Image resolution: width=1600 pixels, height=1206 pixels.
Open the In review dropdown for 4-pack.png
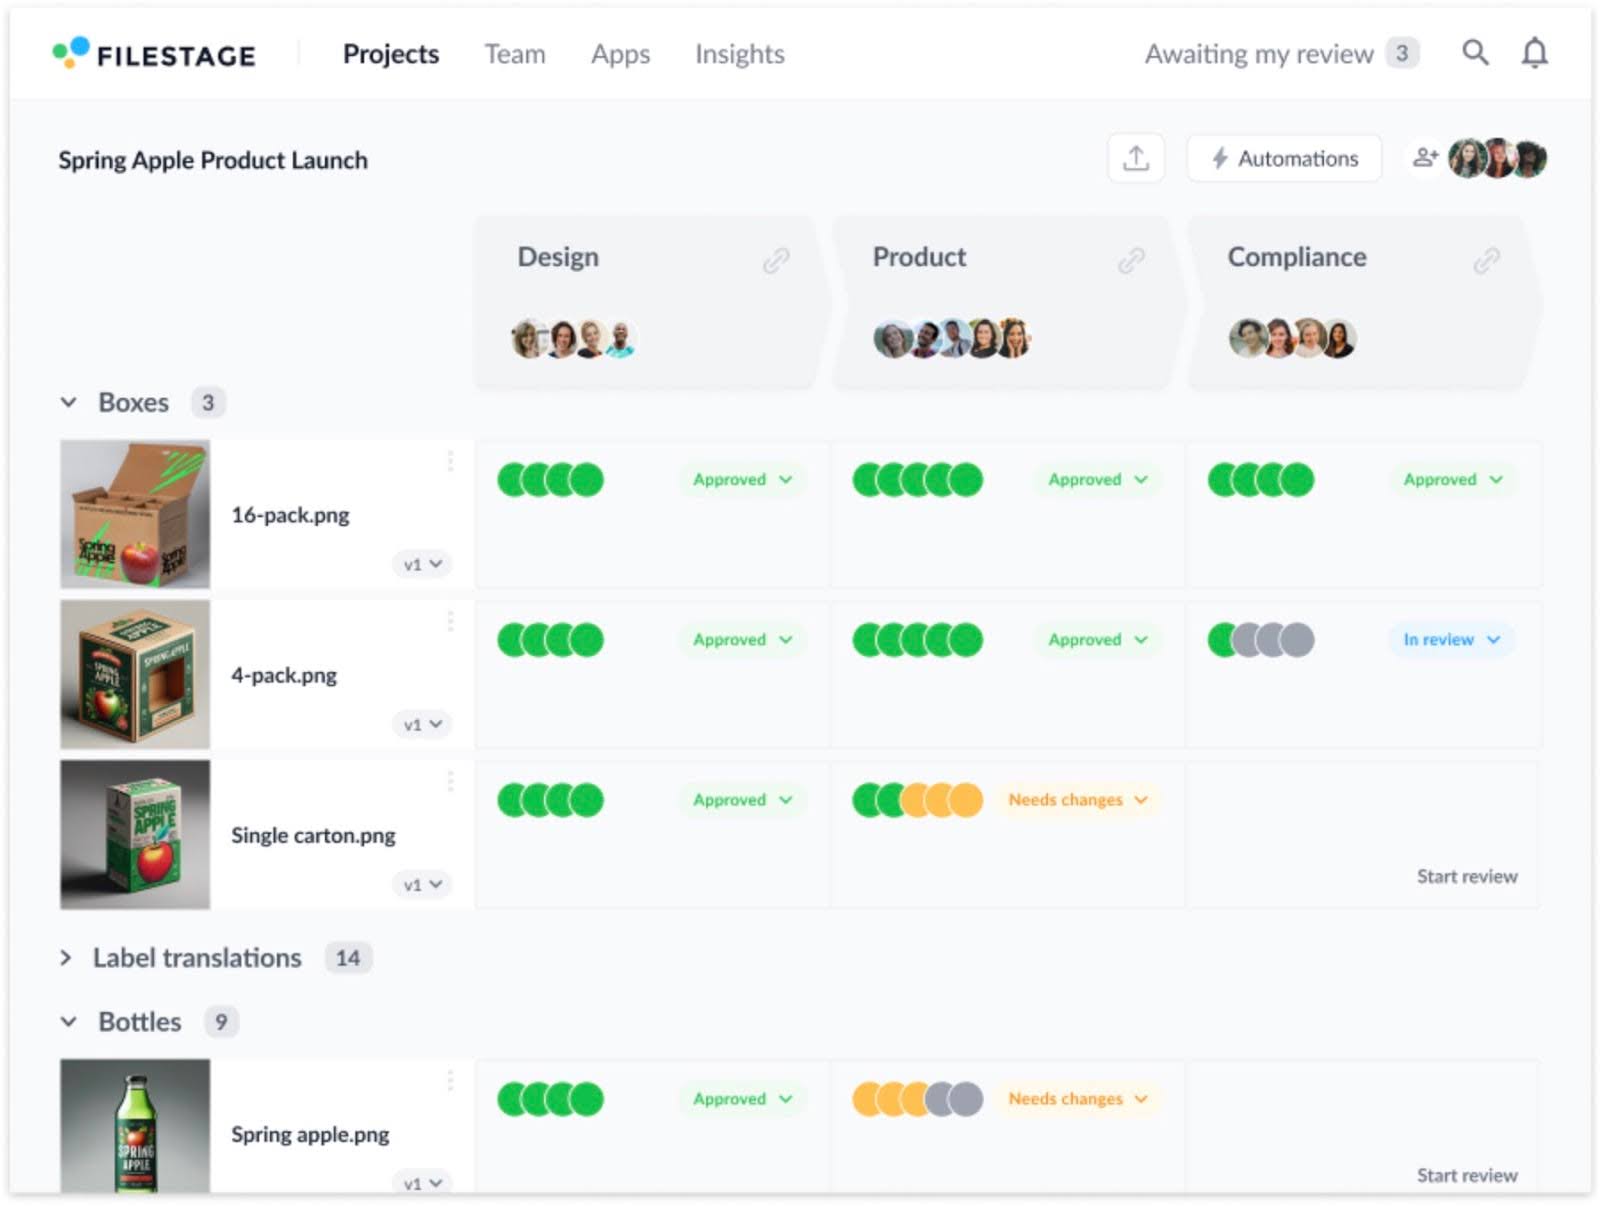(x=1450, y=639)
